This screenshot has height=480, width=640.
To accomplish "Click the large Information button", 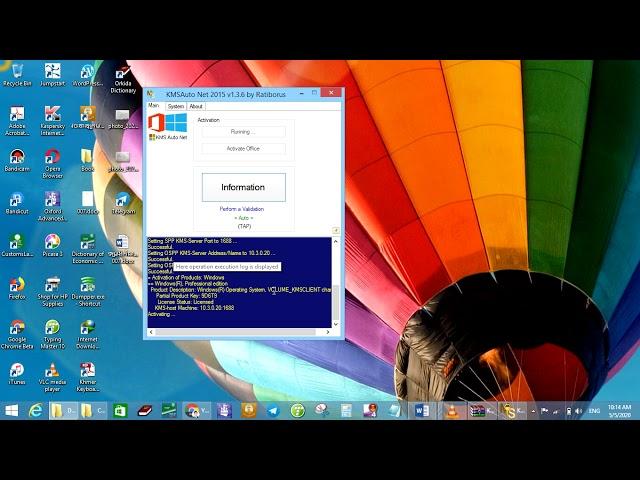I will pos(243,187).
